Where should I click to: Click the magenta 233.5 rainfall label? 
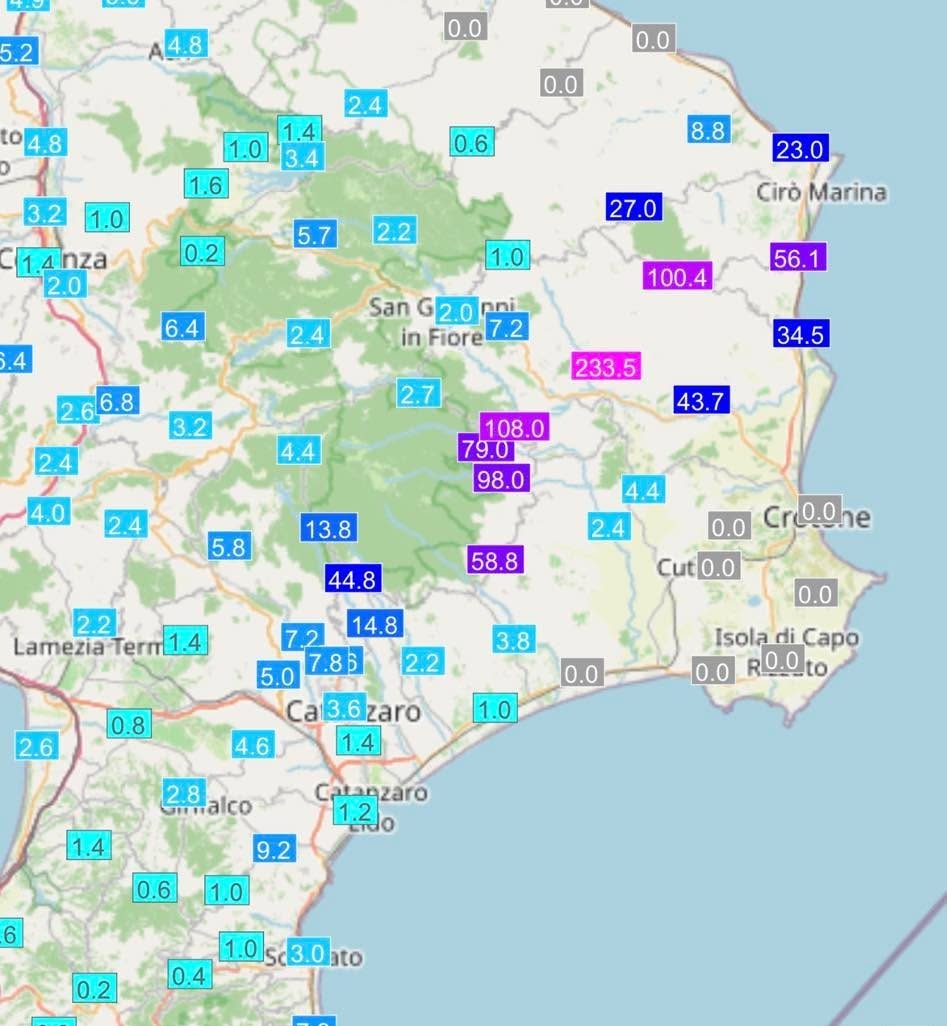click(x=606, y=366)
